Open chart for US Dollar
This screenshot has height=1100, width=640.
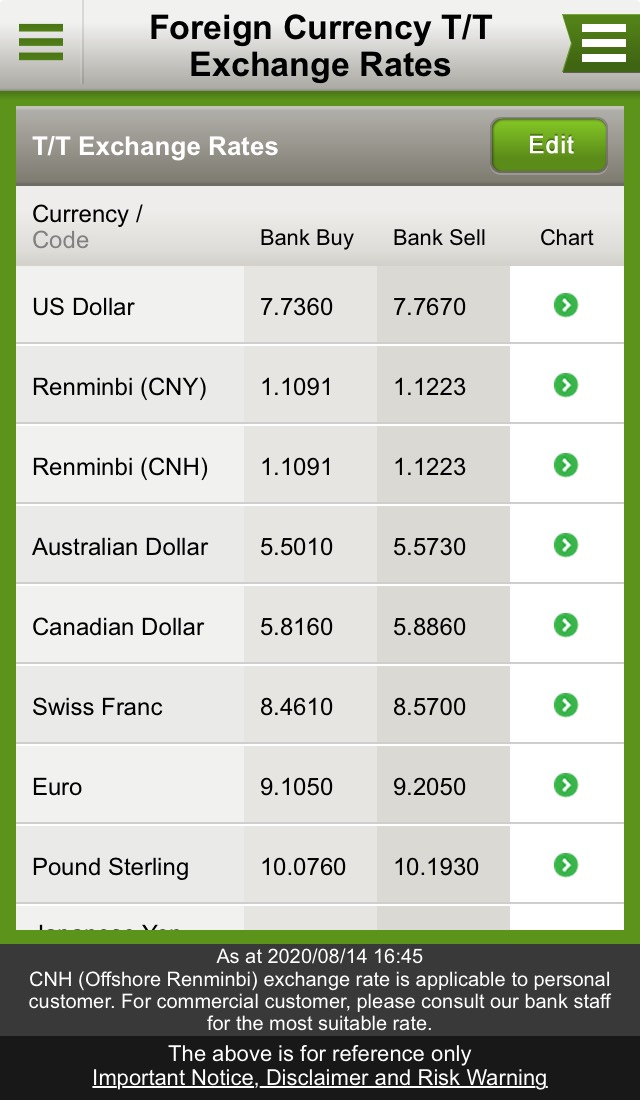click(566, 305)
